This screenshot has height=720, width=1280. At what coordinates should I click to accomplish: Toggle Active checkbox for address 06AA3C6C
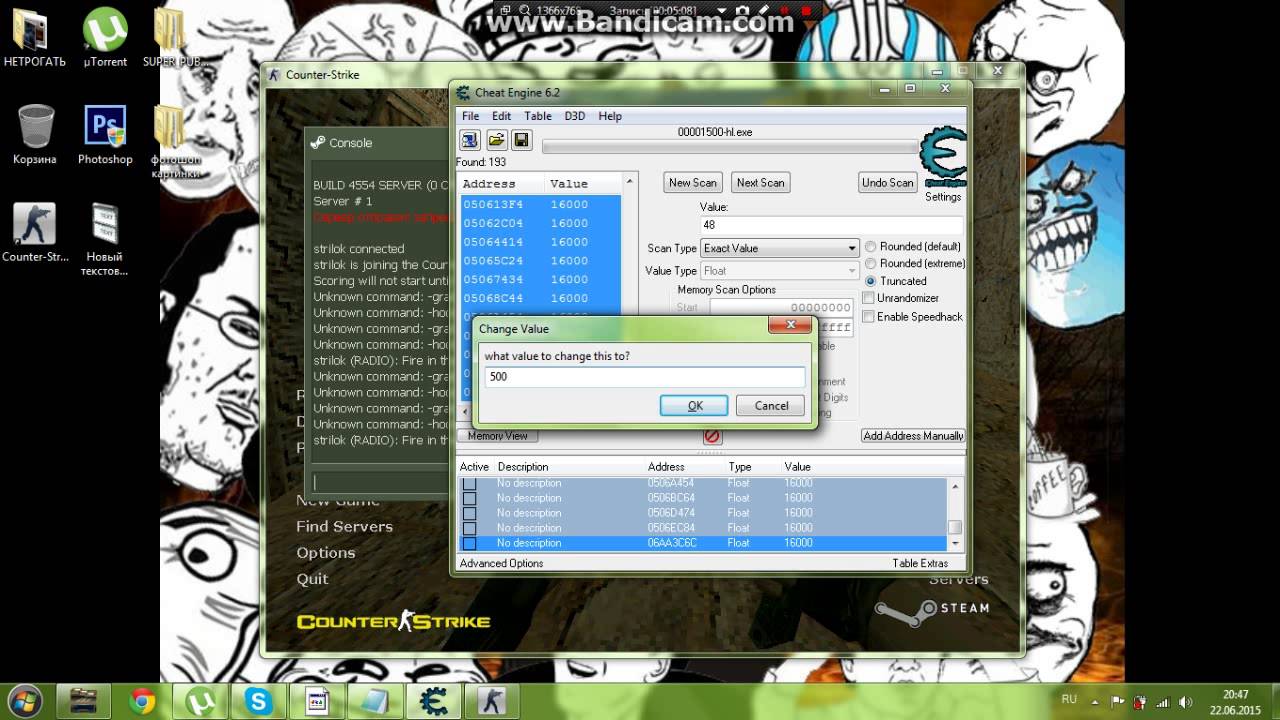coord(469,543)
